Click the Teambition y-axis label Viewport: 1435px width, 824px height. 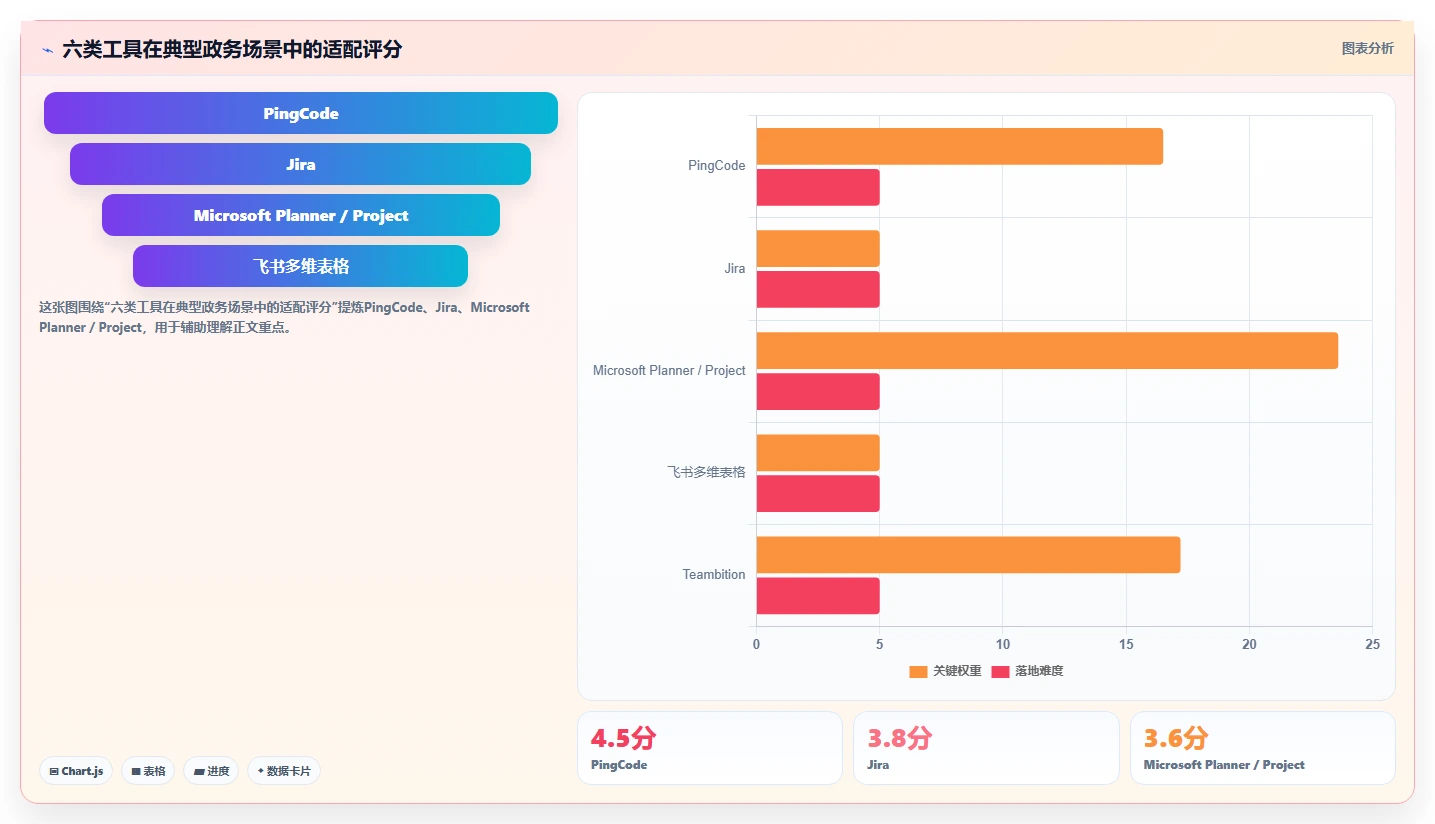(714, 575)
